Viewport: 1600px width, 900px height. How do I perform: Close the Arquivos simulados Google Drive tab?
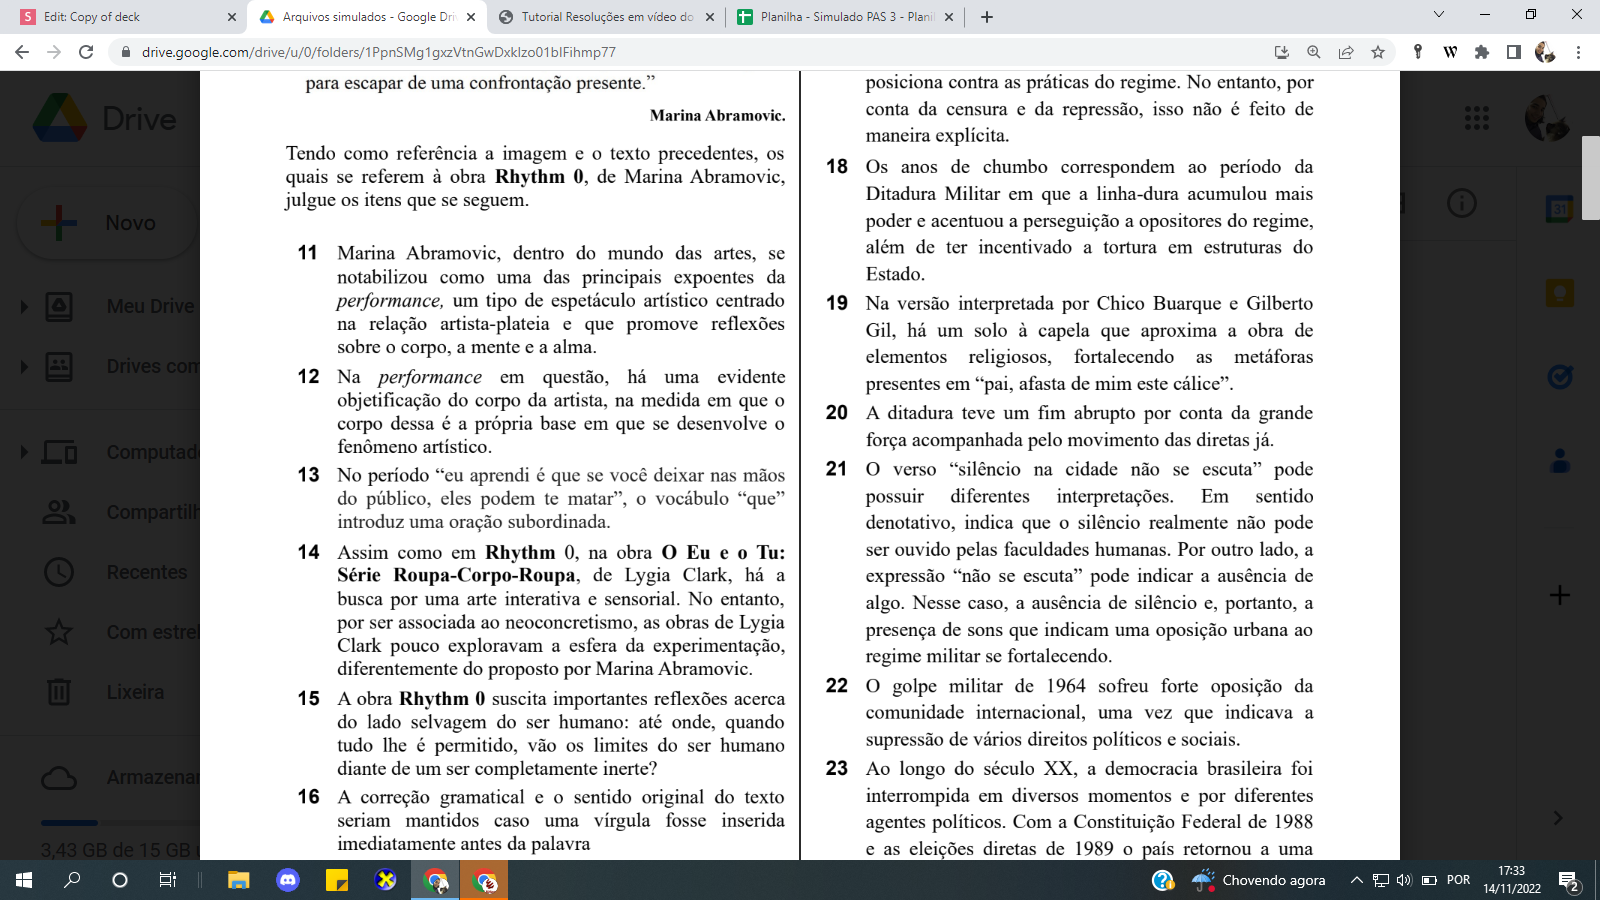[470, 17]
